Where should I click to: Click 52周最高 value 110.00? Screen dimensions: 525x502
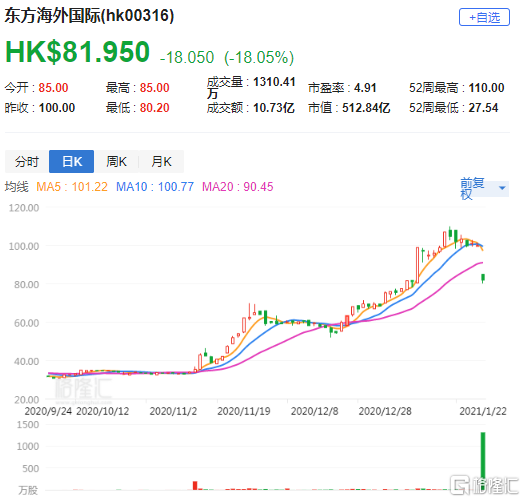[486, 88]
